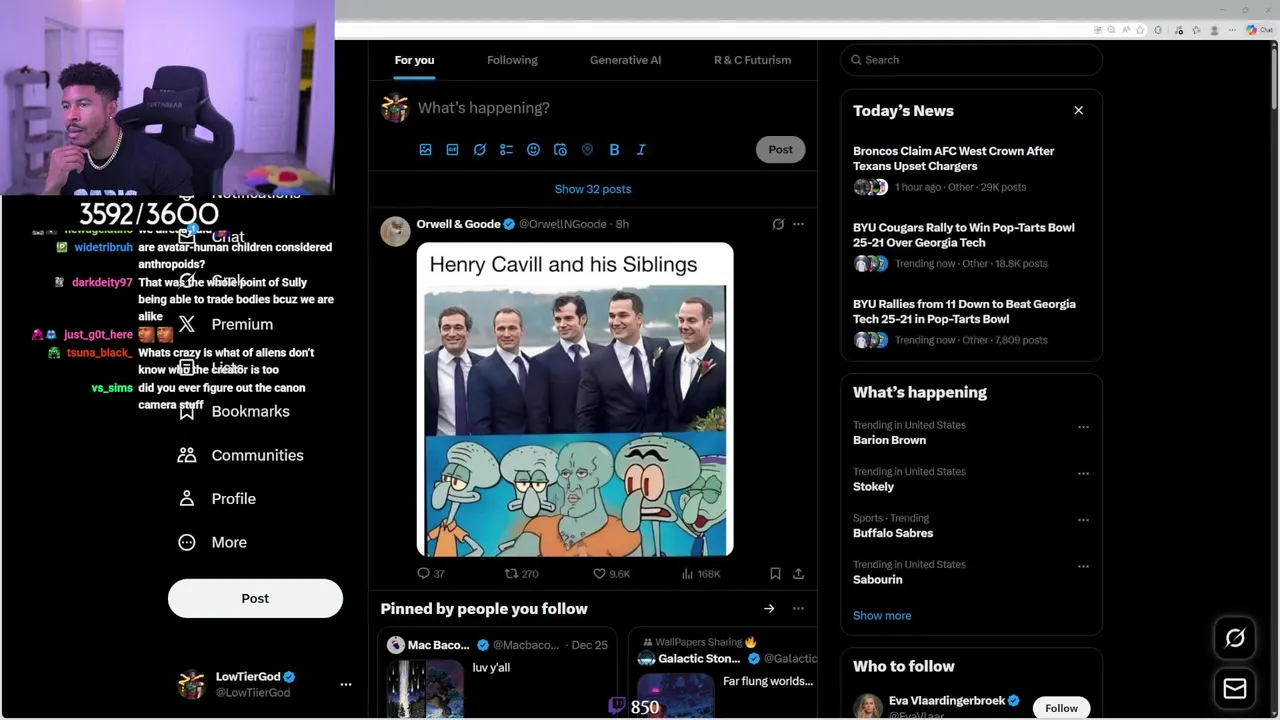Share the Orwell & Goode post
This screenshot has width=1280, height=720.
pos(798,574)
